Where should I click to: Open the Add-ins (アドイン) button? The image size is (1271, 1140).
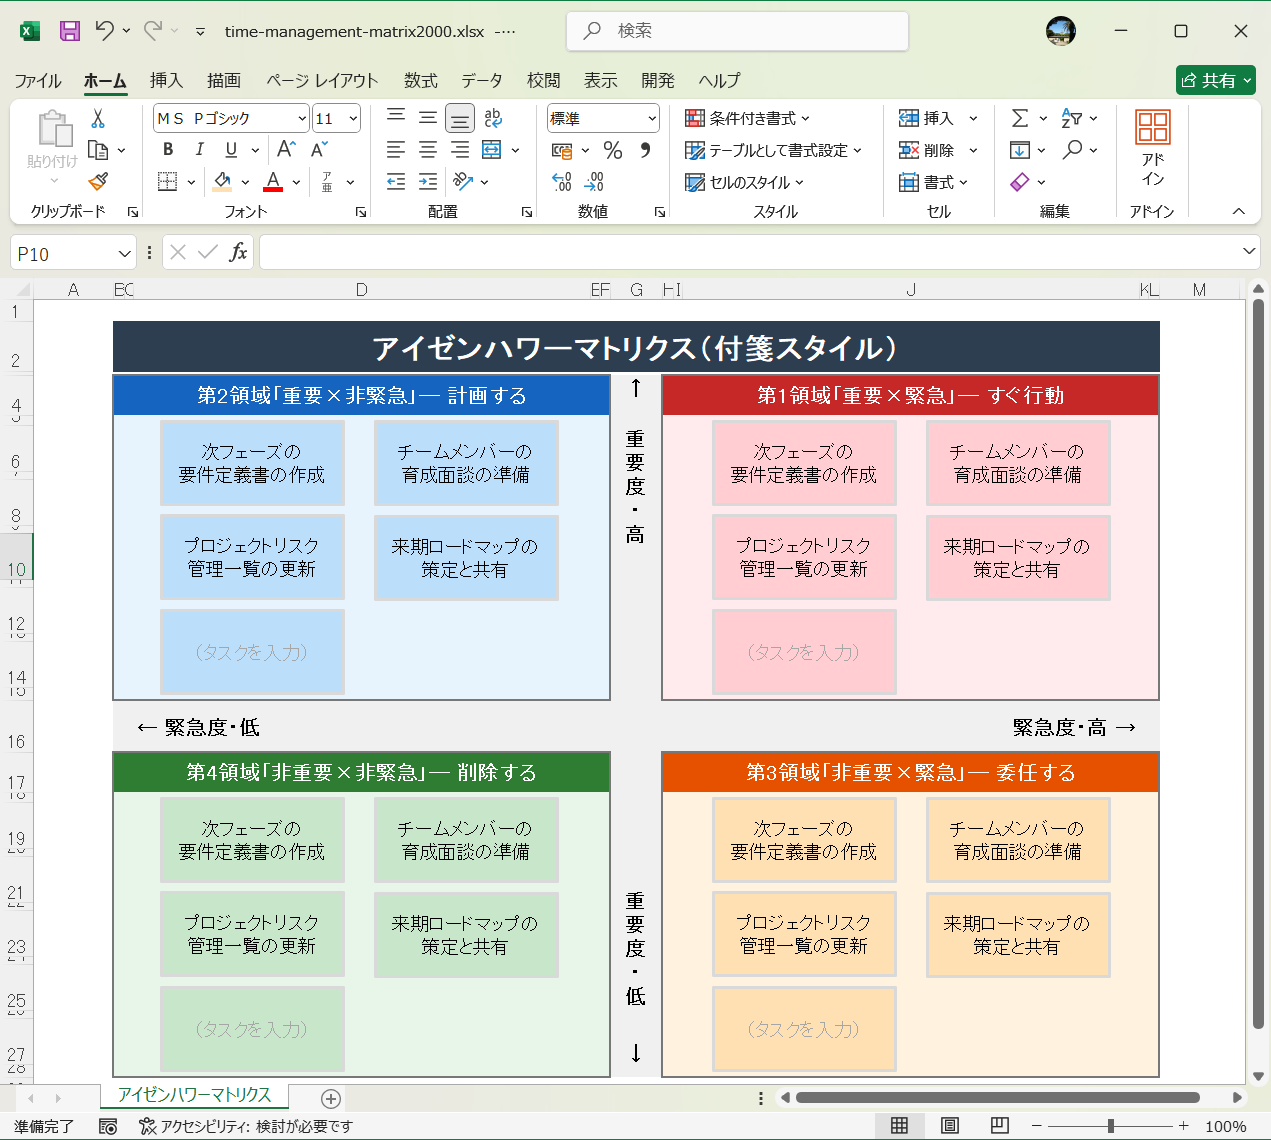coord(1152,148)
